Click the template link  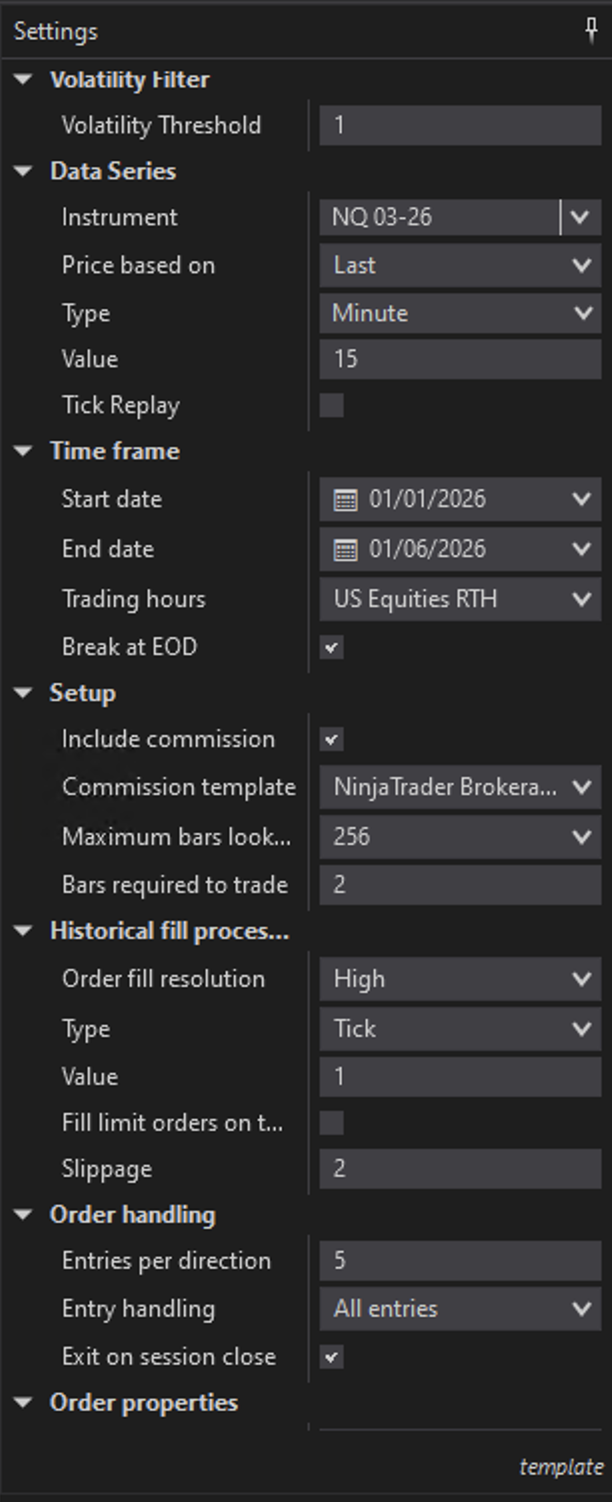coord(561,1467)
